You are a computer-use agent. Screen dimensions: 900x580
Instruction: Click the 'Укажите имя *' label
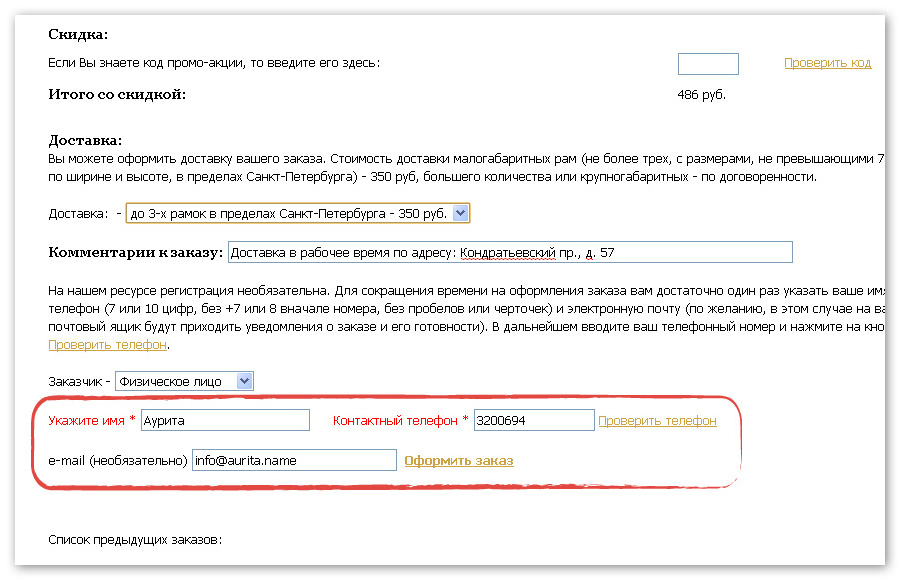point(92,420)
